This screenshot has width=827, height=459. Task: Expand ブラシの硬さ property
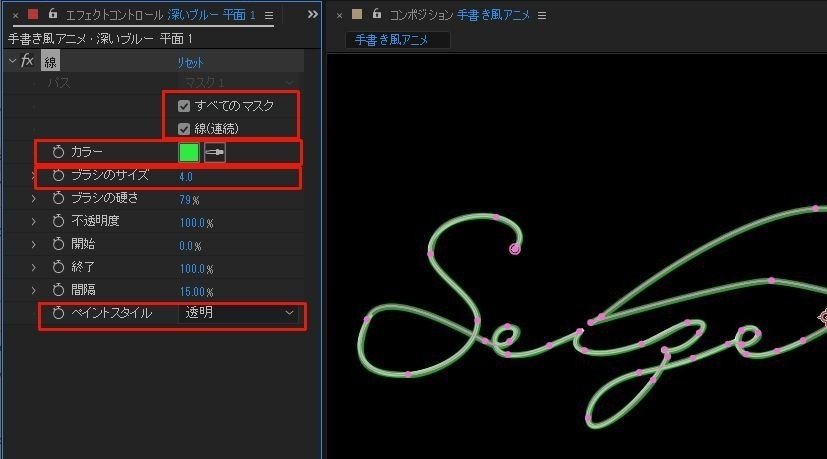click(x=34, y=198)
